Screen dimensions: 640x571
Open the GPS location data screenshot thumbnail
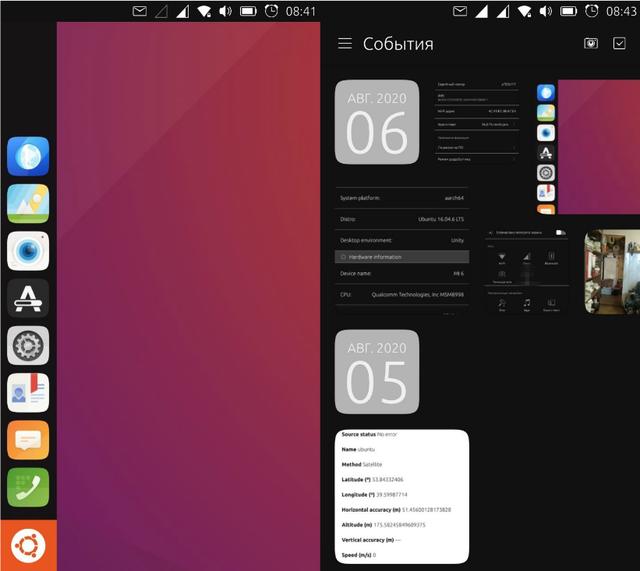point(402,496)
